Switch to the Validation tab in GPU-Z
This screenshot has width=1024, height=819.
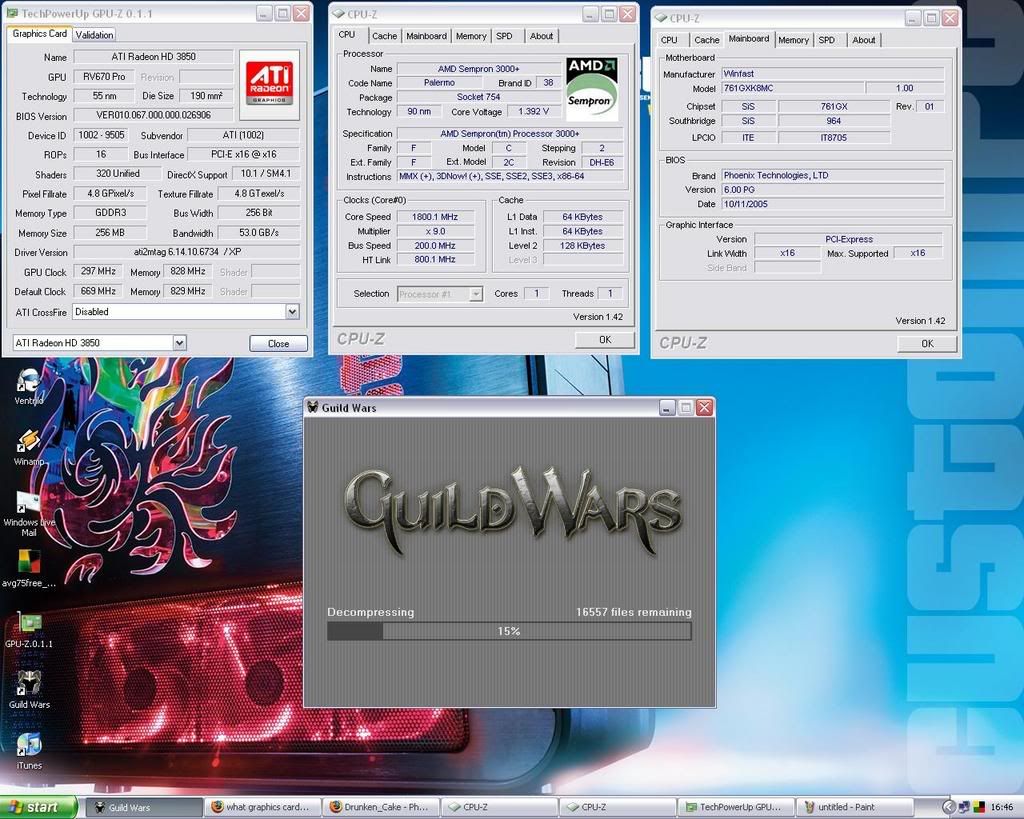point(94,35)
